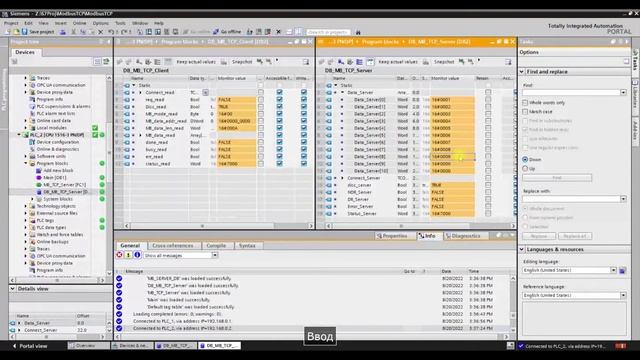The image size is (640, 360).
Task: Enable the Match case checkbox
Action: [525, 111]
